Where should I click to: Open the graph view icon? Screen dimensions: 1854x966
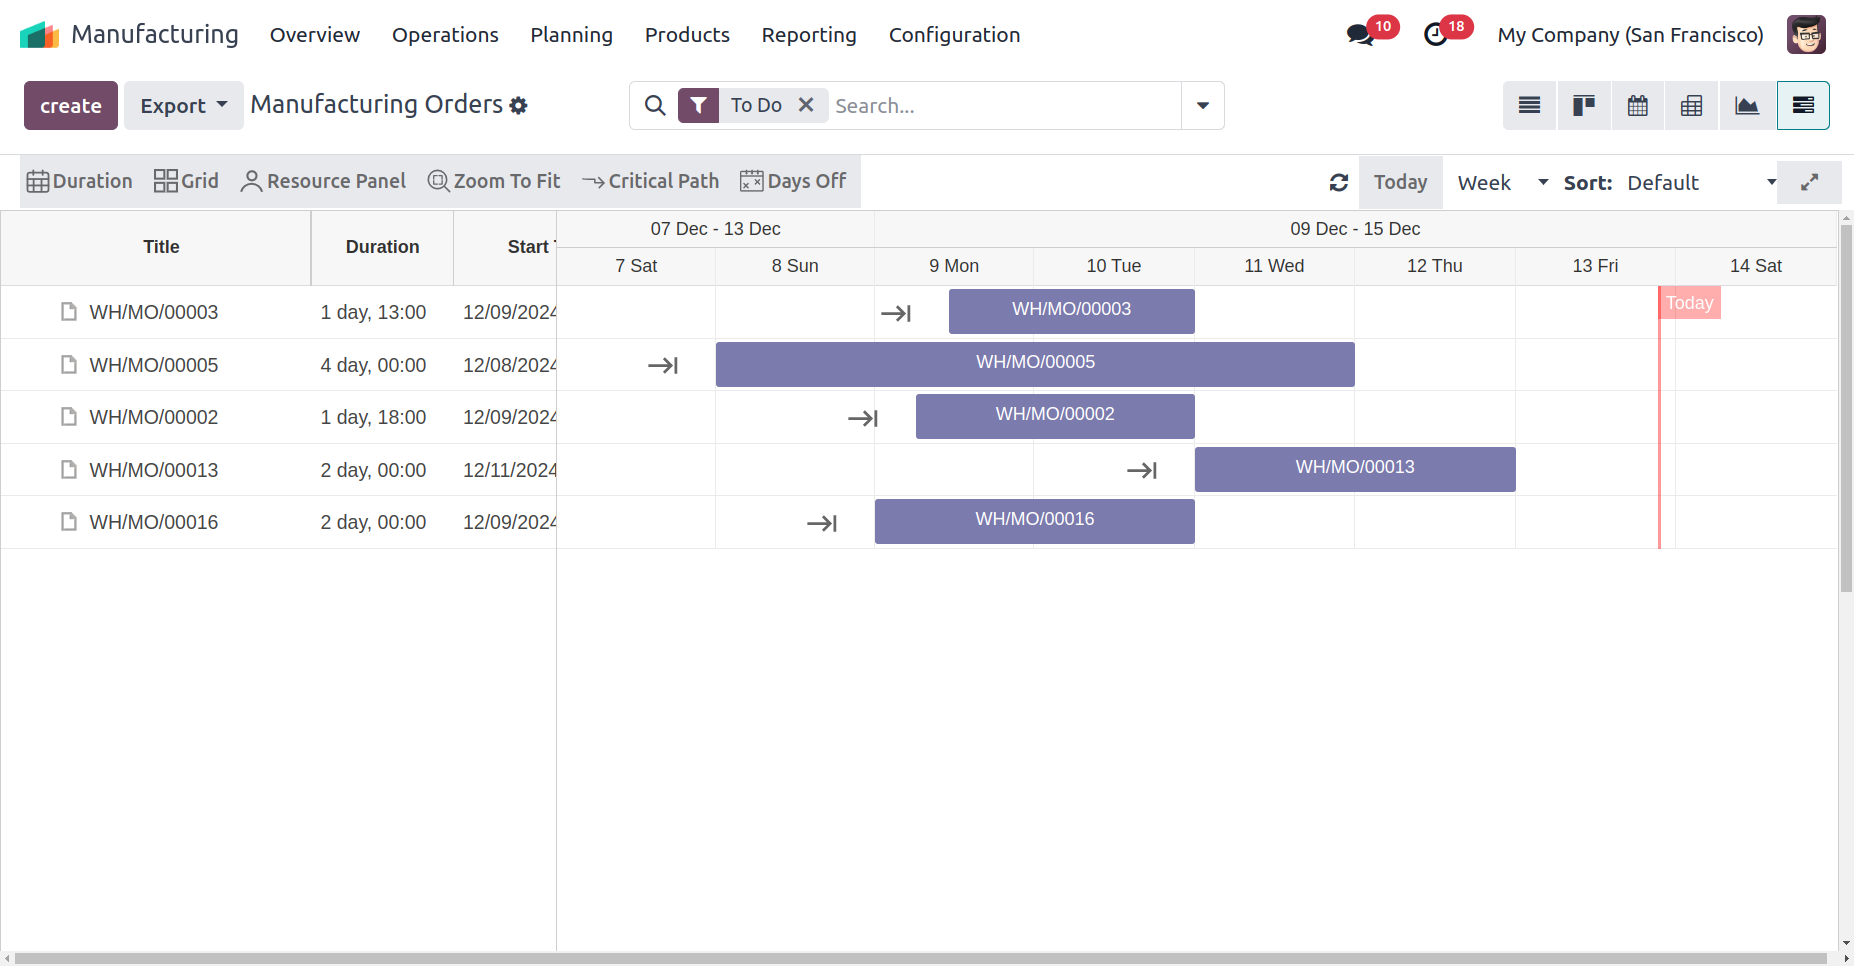[x=1746, y=106]
